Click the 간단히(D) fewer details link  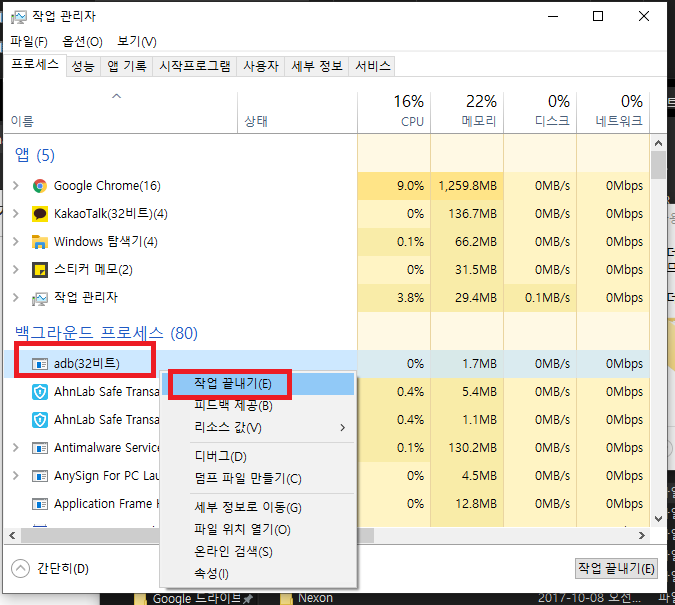[x=63, y=569]
